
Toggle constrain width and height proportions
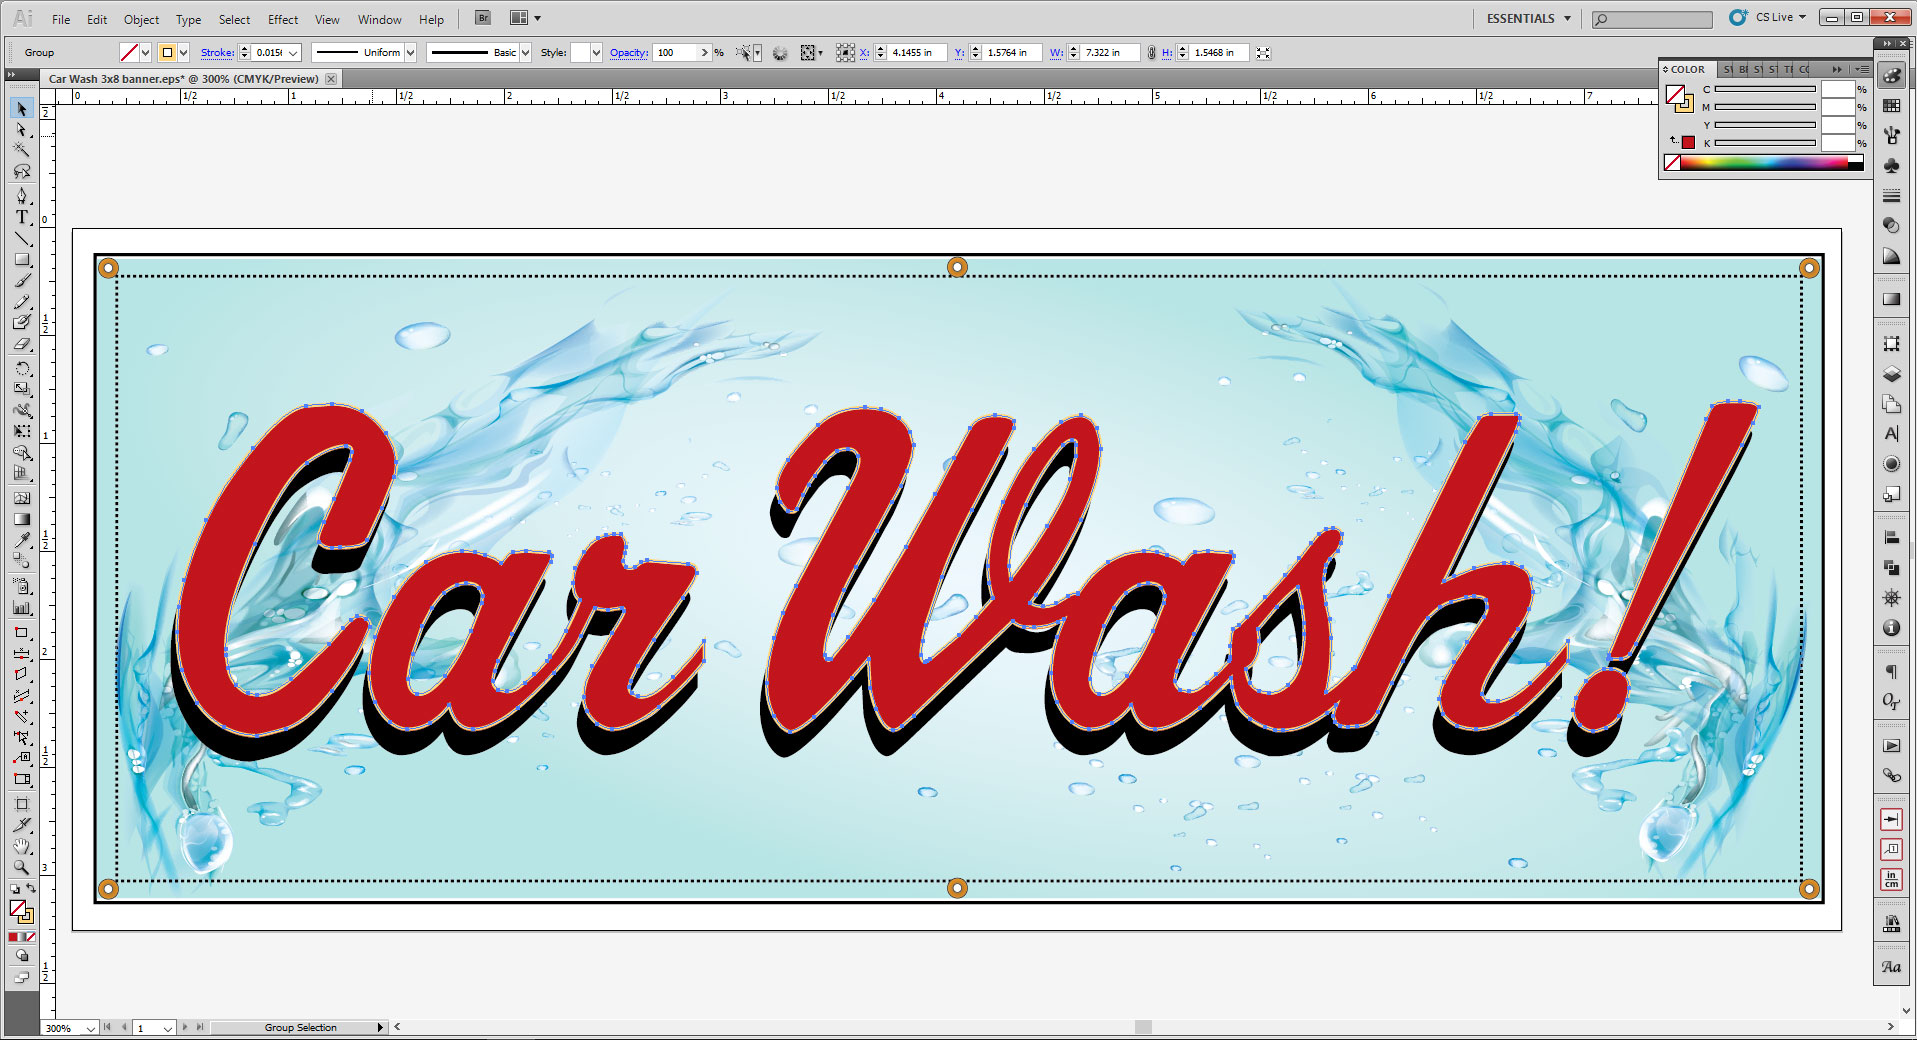pos(1152,53)
